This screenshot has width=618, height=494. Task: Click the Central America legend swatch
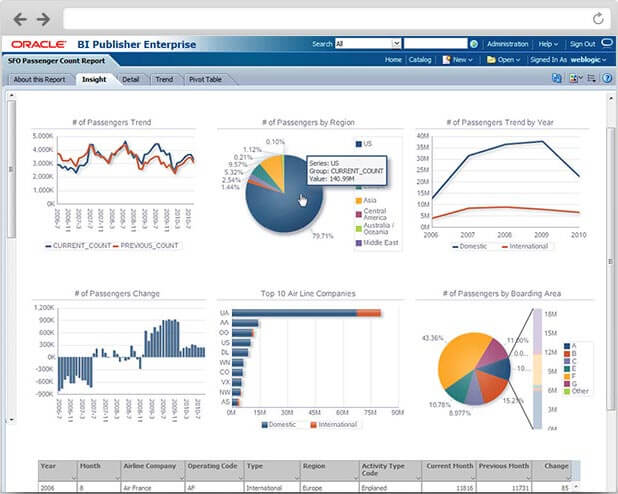pyautogui.click(x=359, y=214)
